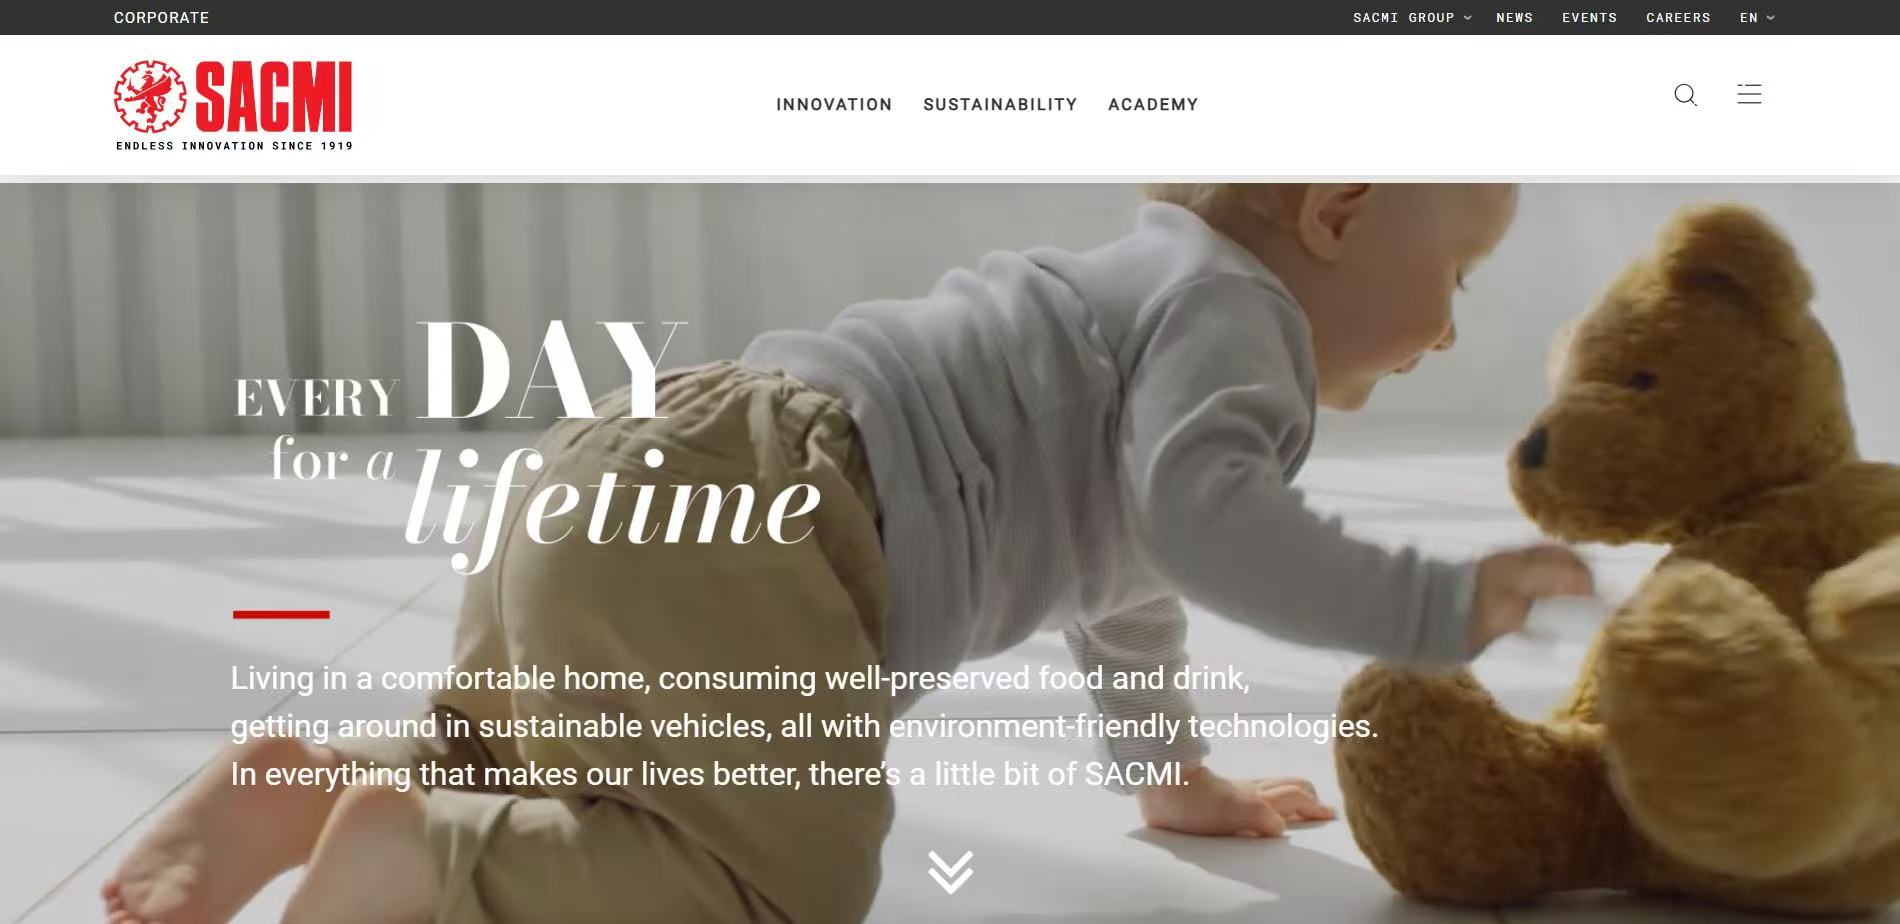Open the CAREERS link
Image resolution: width=1900 pixels, height=924 pixels.
click(x=1678, y=17)
